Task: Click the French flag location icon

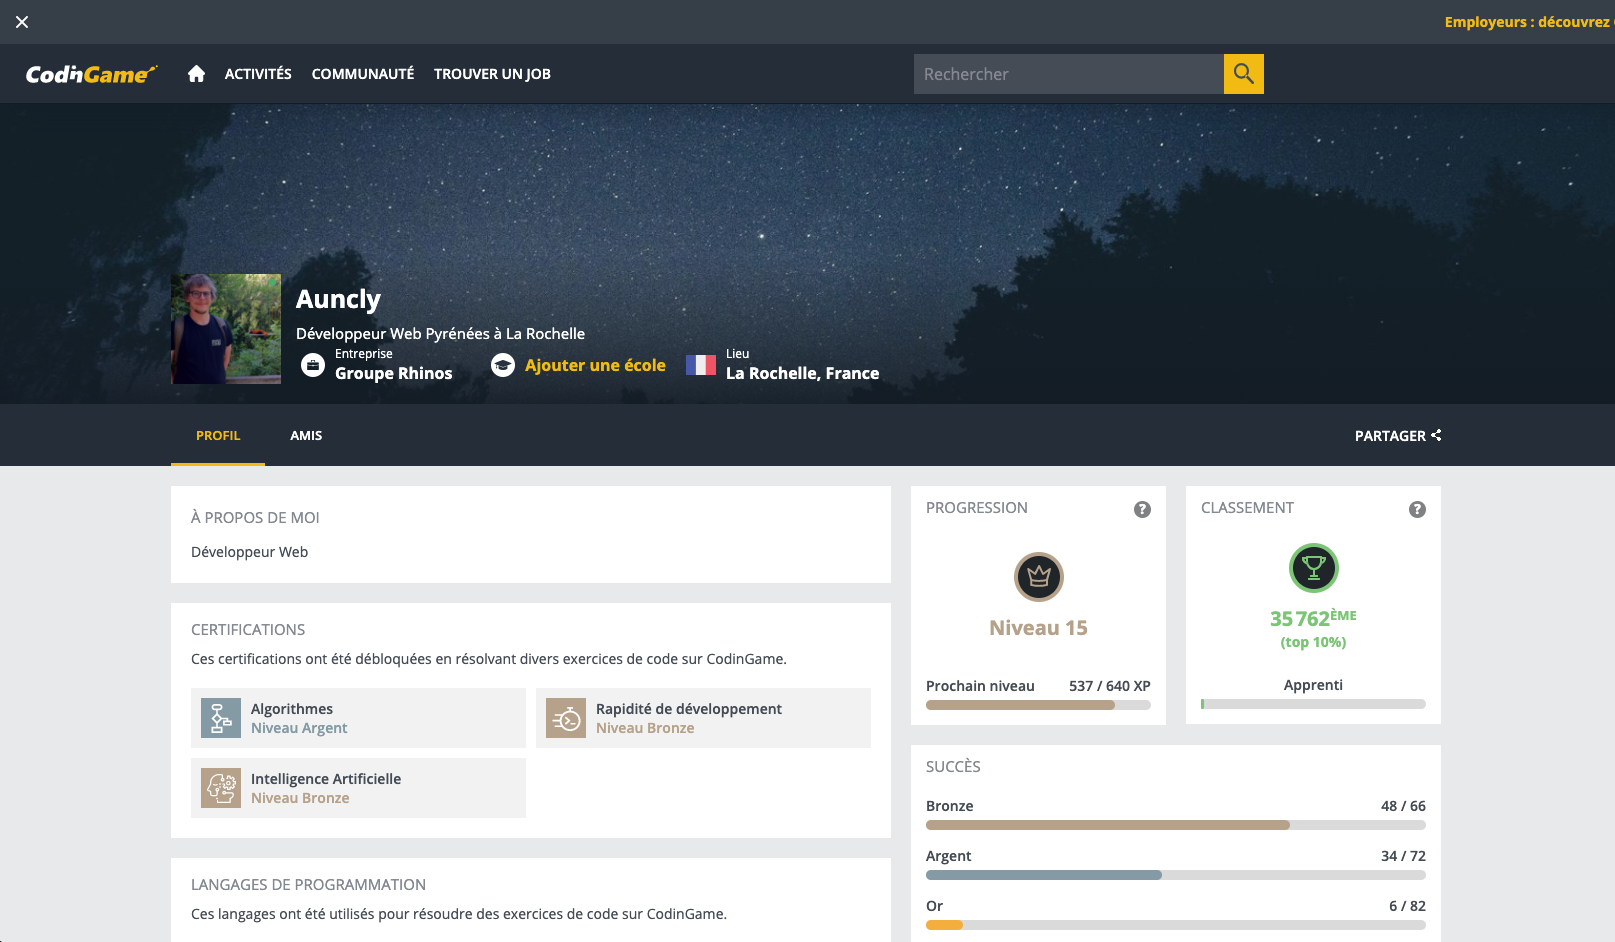Action: pos(700,365)
